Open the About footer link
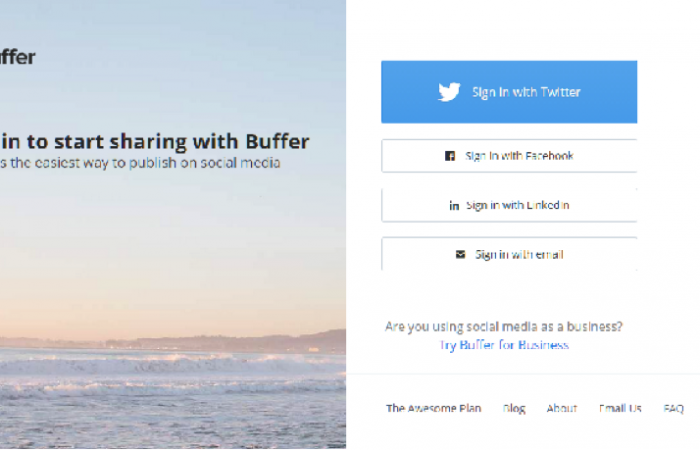Image resolution: width=700 pixels, height=450 pixels. click(x=562, y=408)
